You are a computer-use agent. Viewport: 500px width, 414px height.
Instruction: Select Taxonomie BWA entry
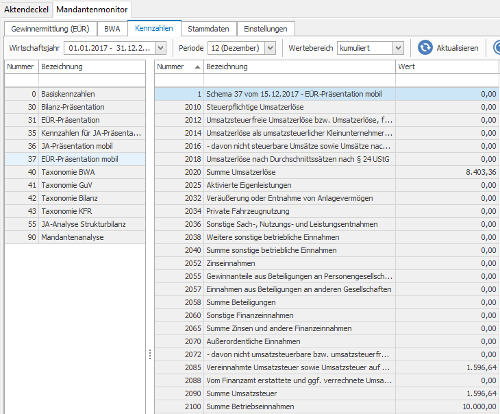75,172
